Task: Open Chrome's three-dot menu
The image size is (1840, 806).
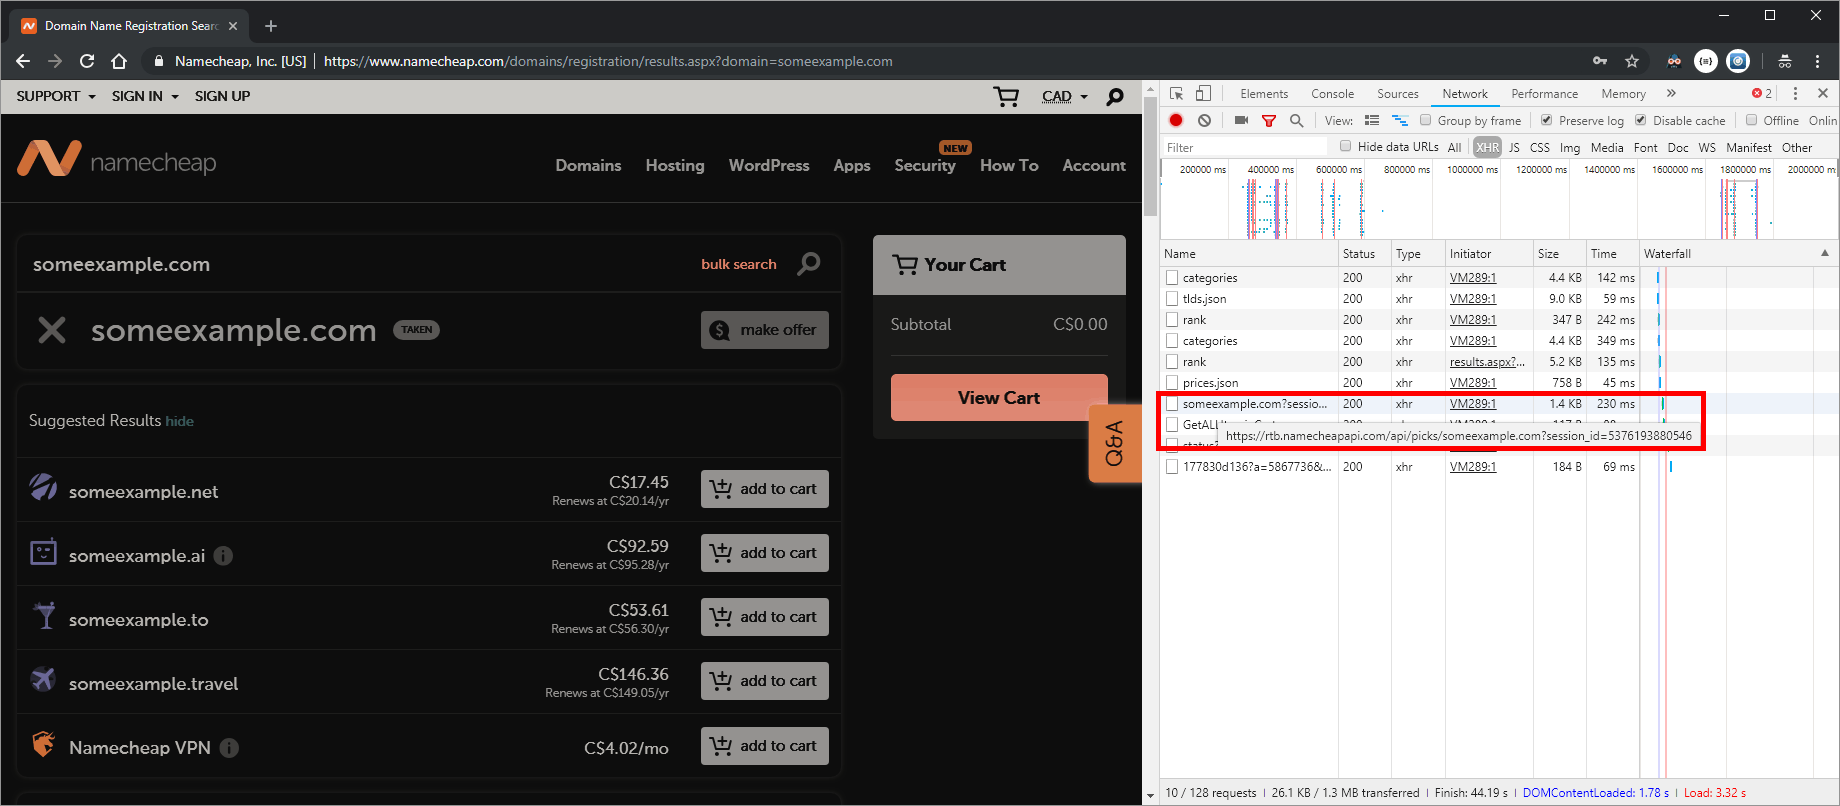Action: 1818,61
